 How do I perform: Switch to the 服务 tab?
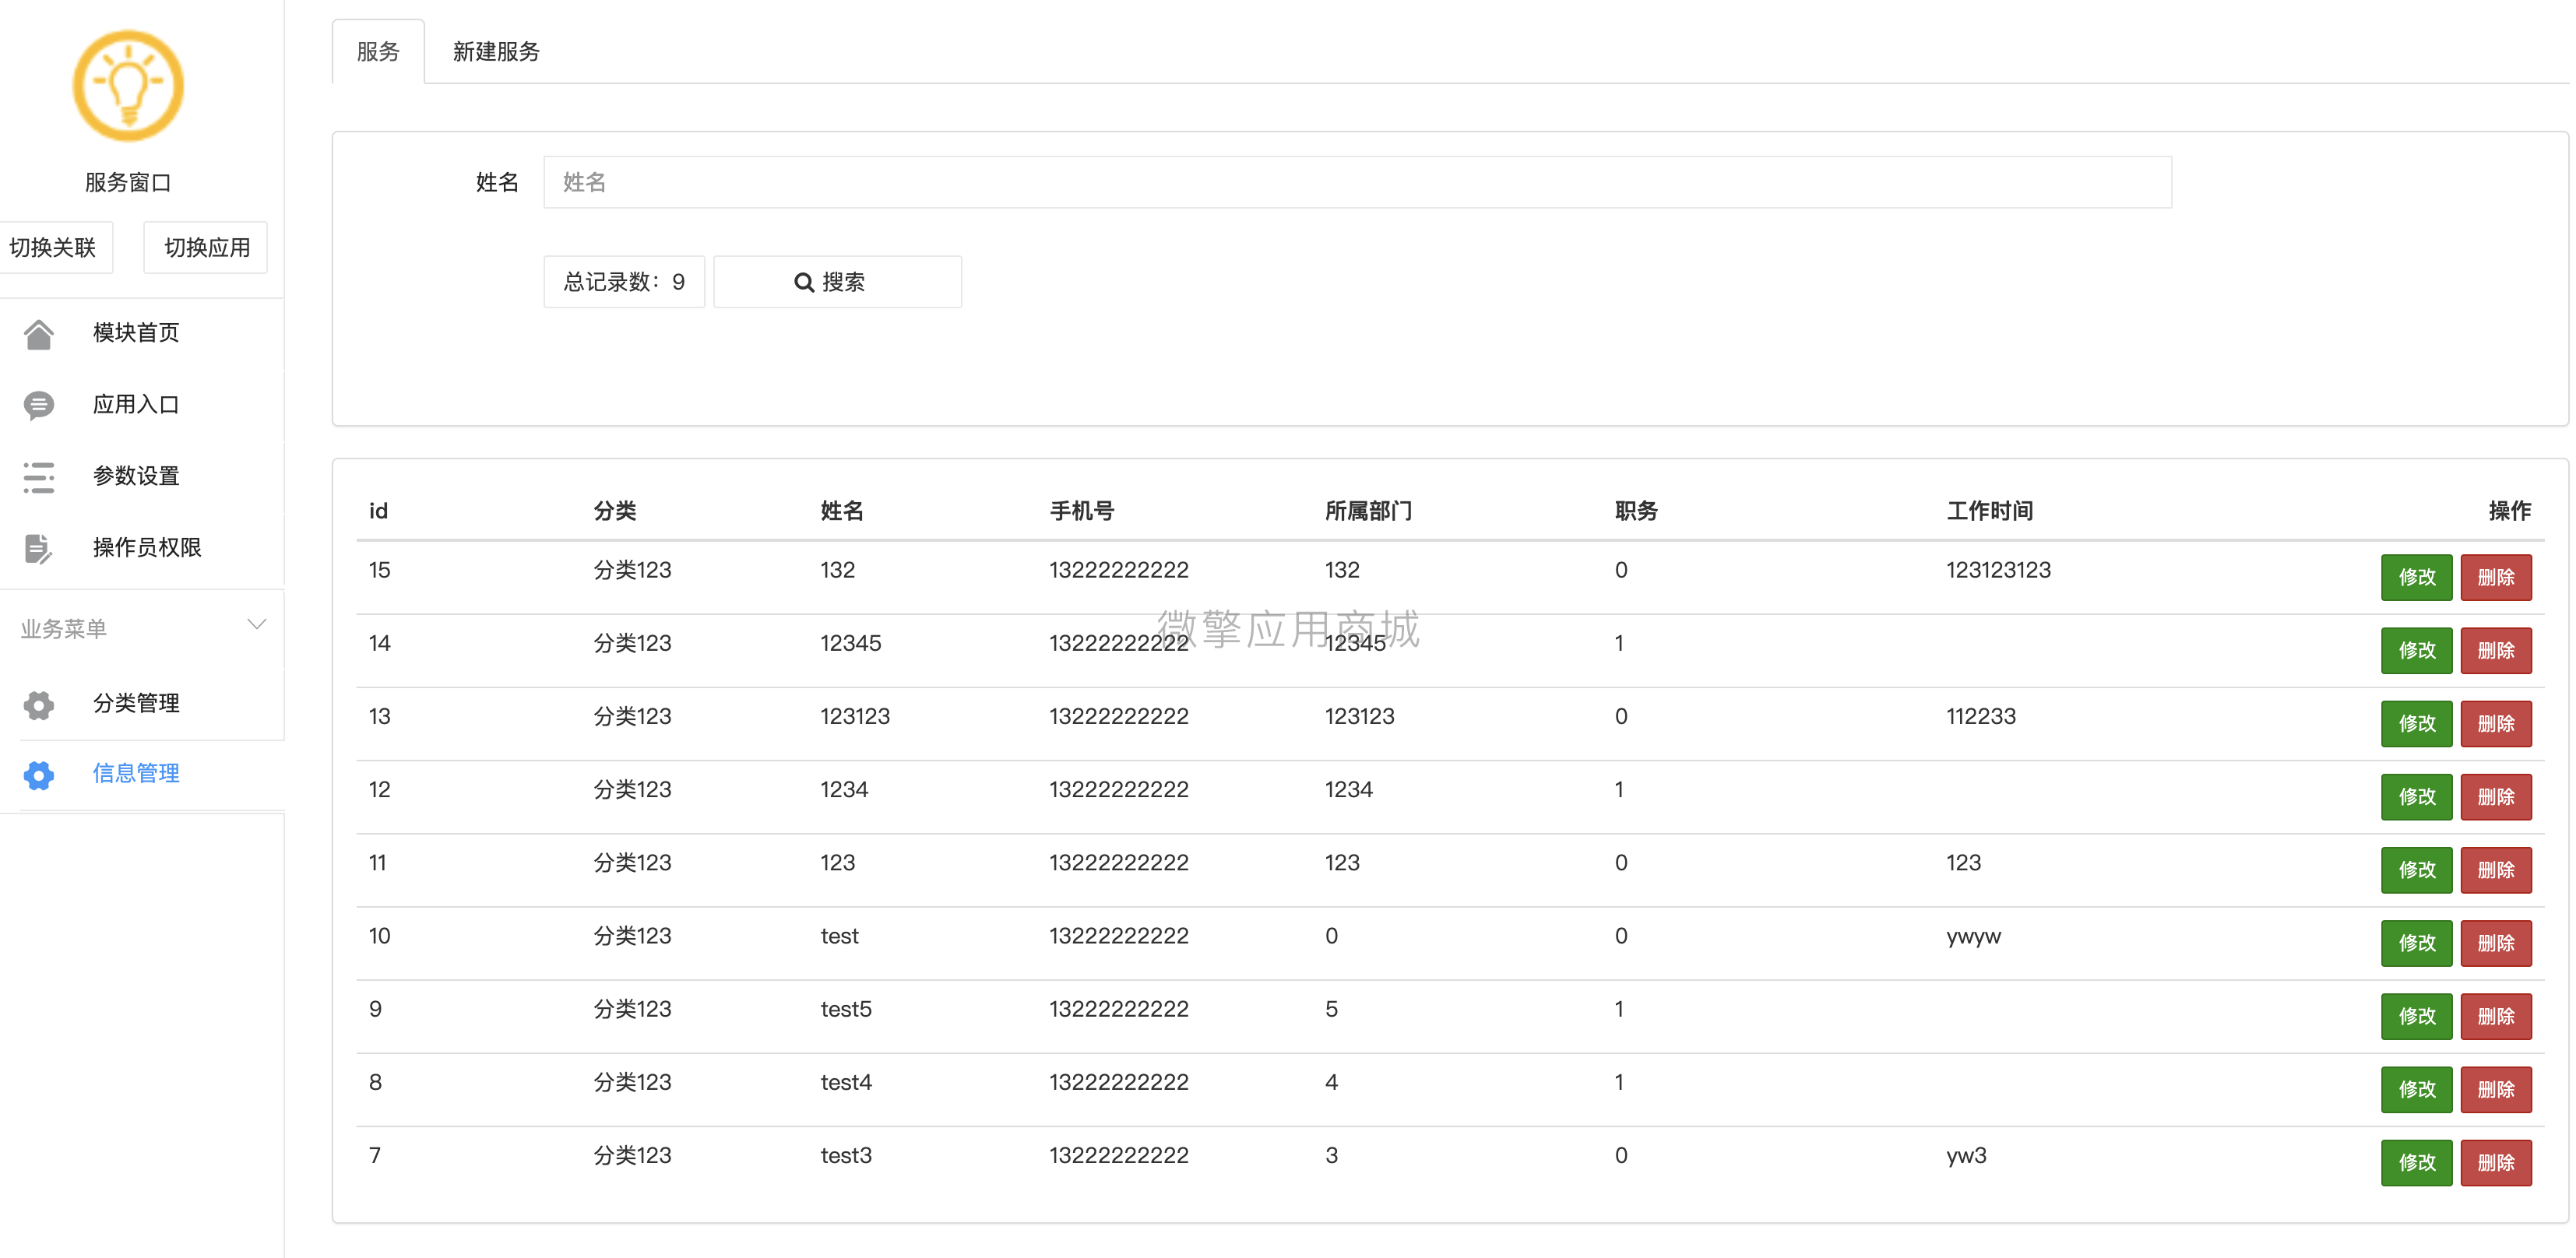coord(378,52)
